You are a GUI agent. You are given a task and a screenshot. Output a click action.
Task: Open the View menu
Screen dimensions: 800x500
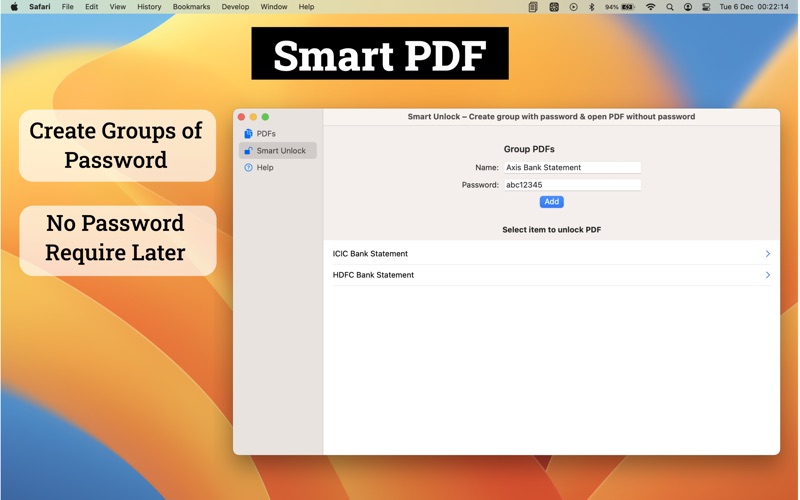pyautogui.click(x=117, y=7)
